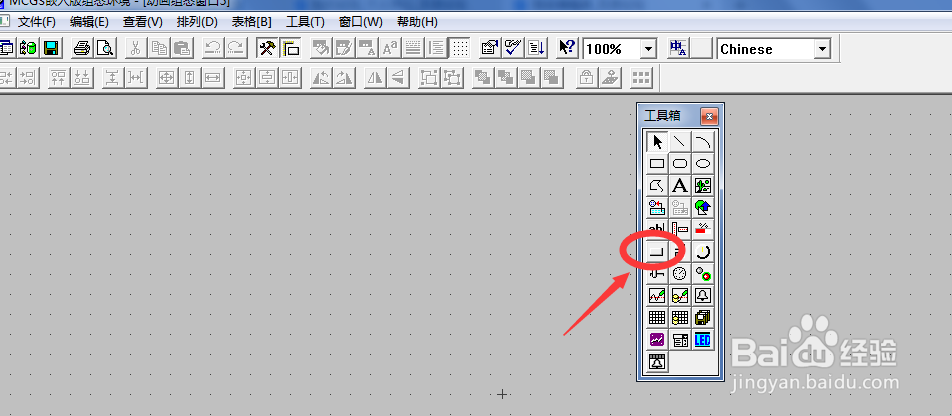Click the check mark verify icon
The width and height of the screenshot is (952, 416).
513,48
